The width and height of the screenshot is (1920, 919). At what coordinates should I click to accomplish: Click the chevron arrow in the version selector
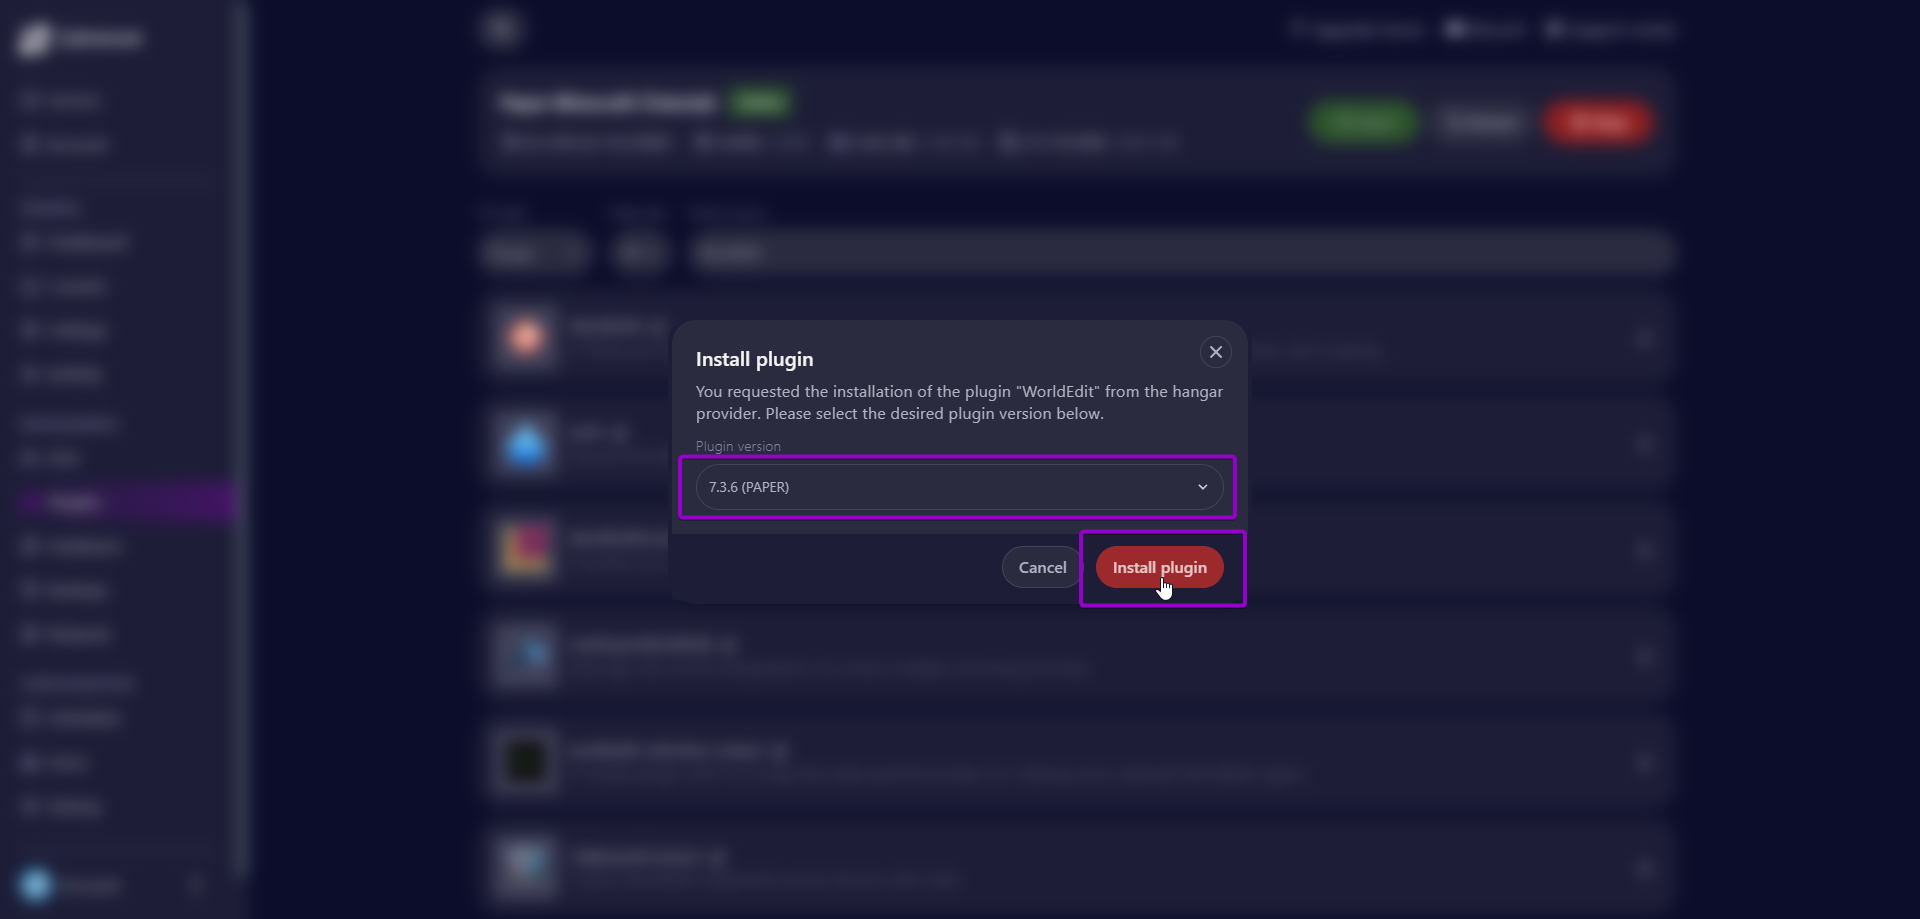click(x=1203, y=487)
